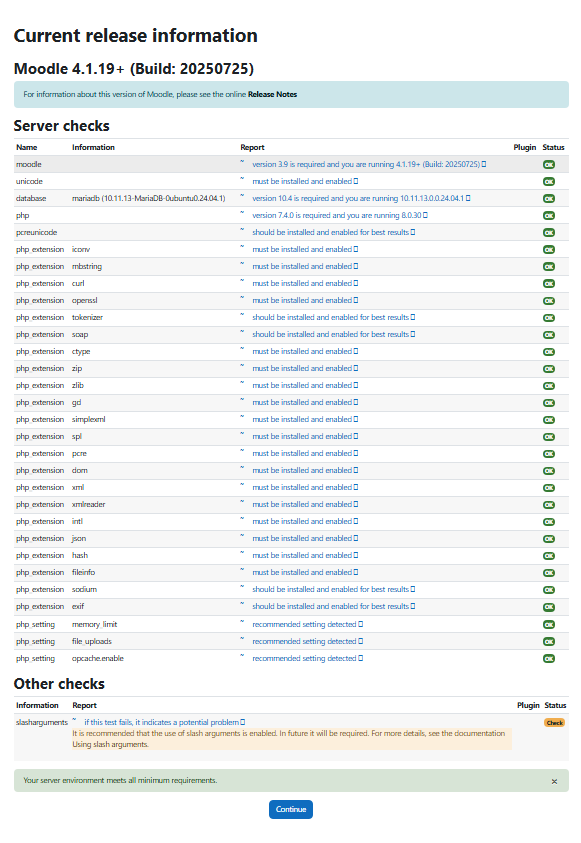Click the OK status badge for database

click(x=549, y=199)
